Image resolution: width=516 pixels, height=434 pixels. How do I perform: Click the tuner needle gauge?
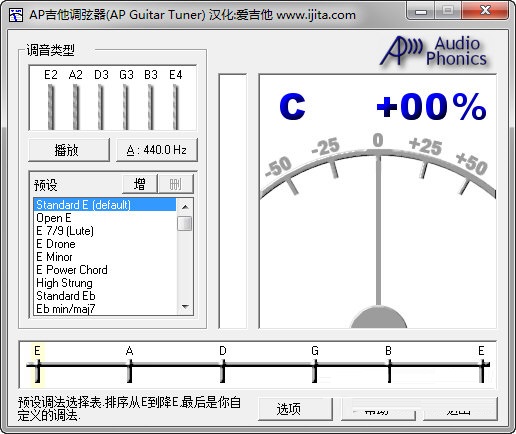[378, 201]
